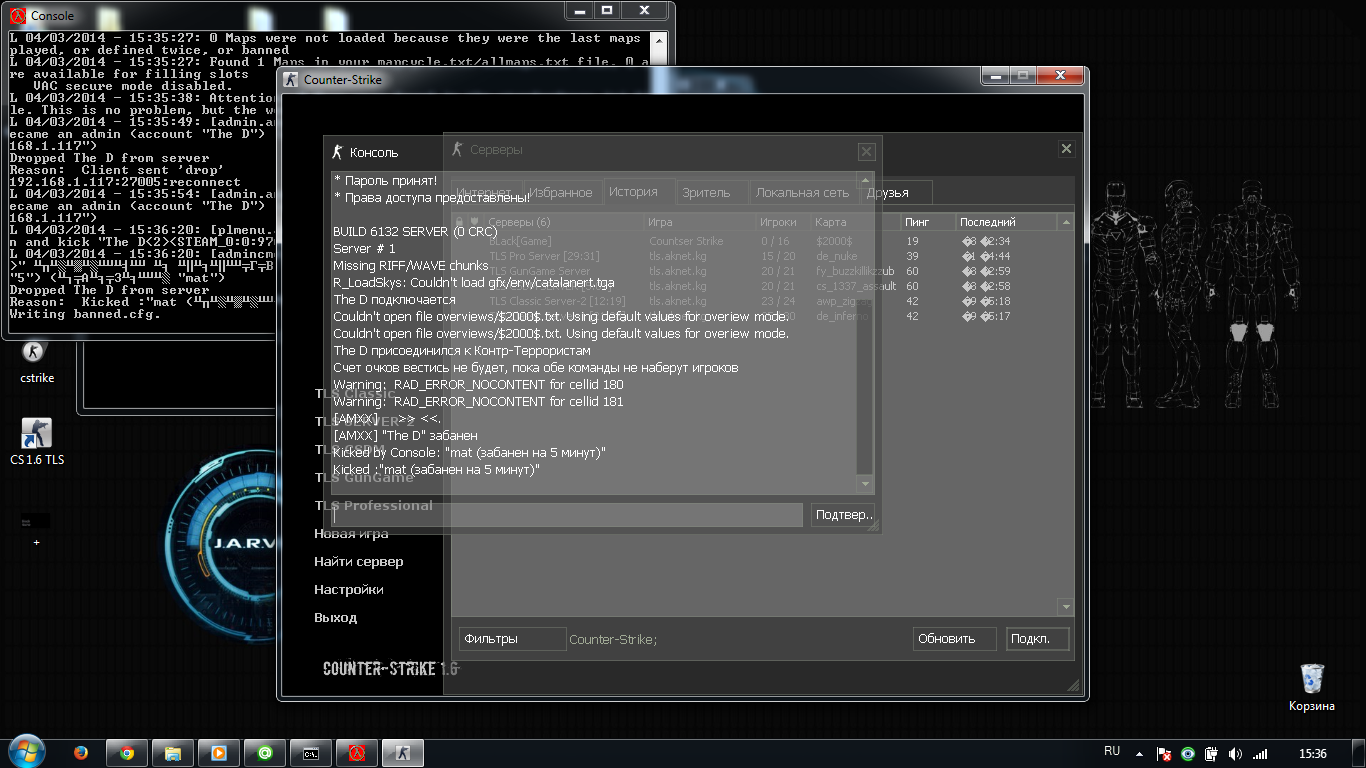Switch to the Избранное tab
This screenshot has height=768, width=1366.
tap(561, 192)
